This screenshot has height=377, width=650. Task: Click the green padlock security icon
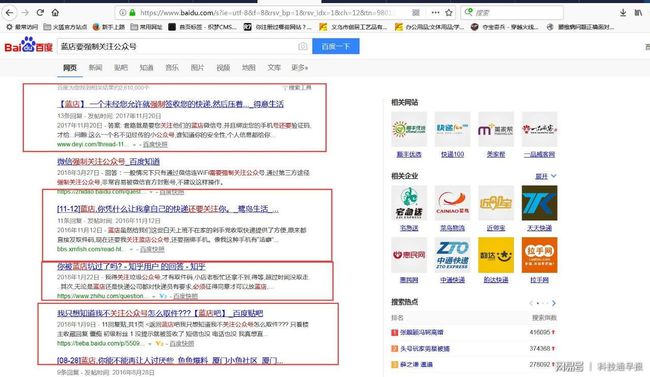pos(132,13)
